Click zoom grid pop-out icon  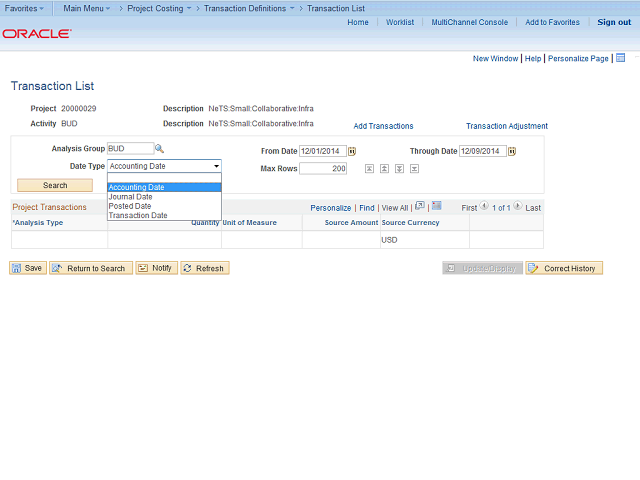tap(420, 206)
